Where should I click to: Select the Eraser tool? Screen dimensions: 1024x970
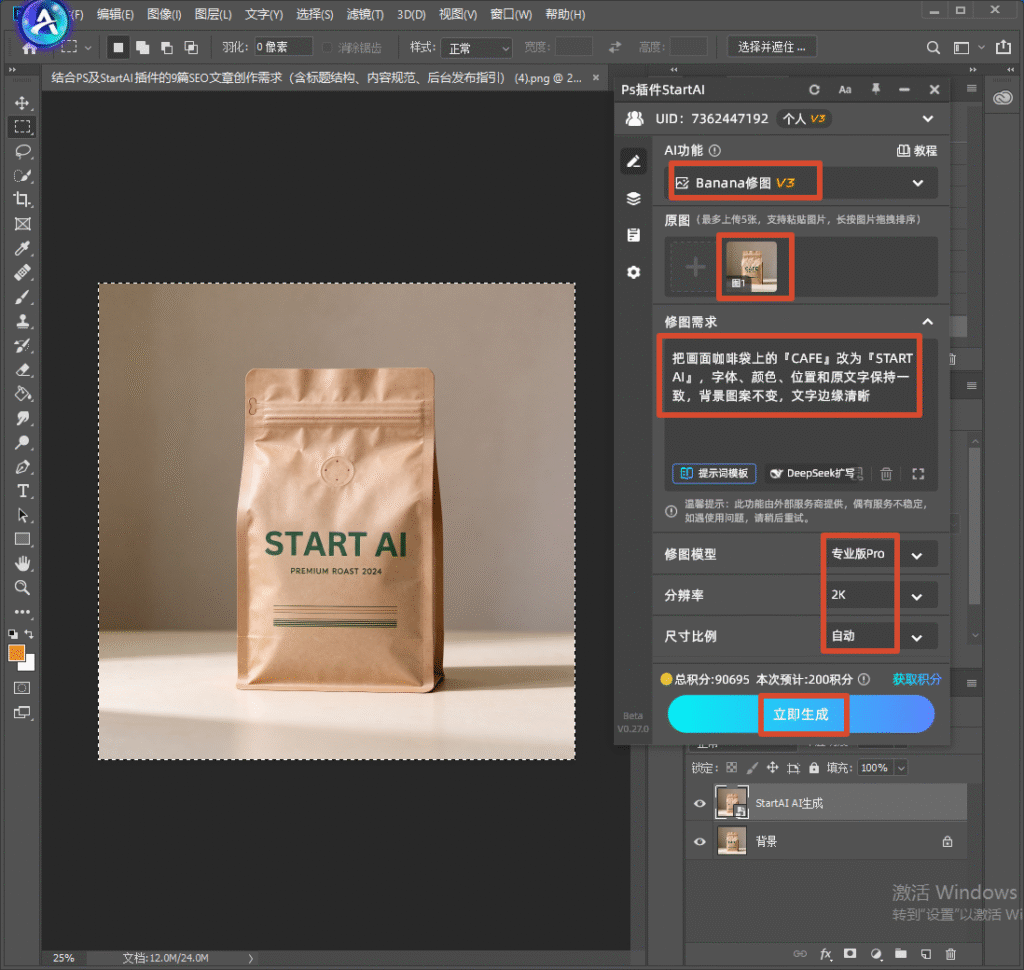point(22,370)
